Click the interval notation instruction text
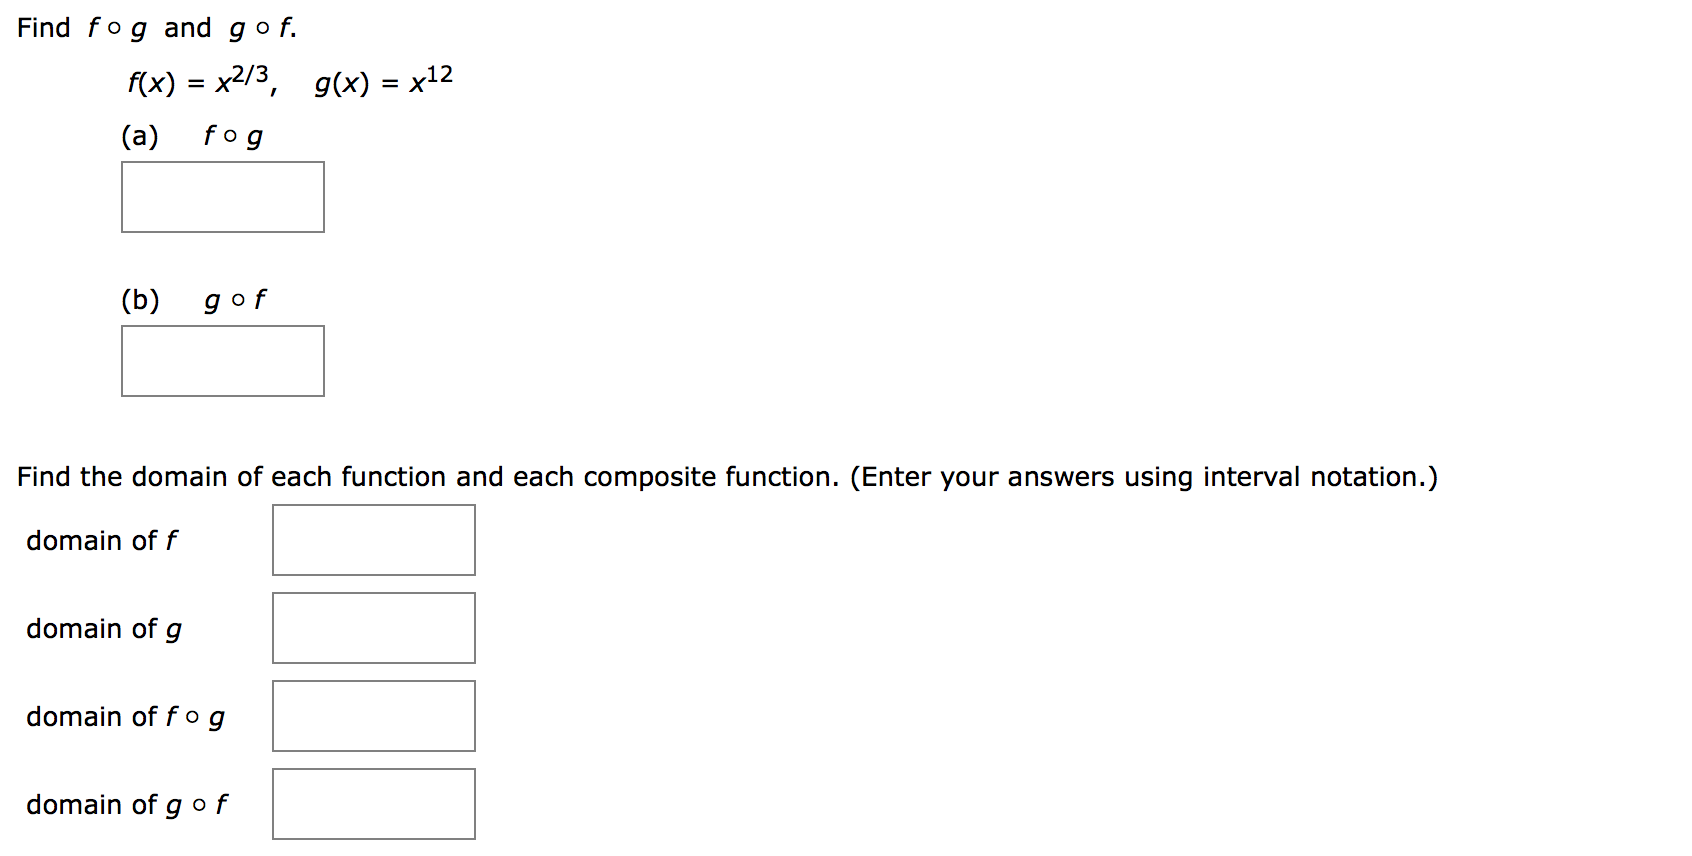1692x856 pixels. pyautogui.click(x=728, y=477)
